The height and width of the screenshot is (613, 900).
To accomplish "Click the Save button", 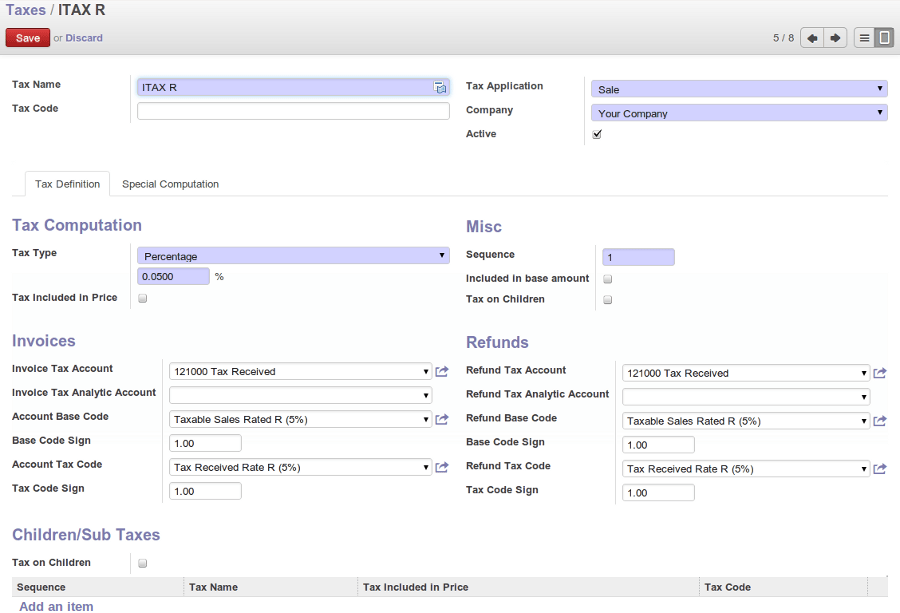I will [27, 37].
